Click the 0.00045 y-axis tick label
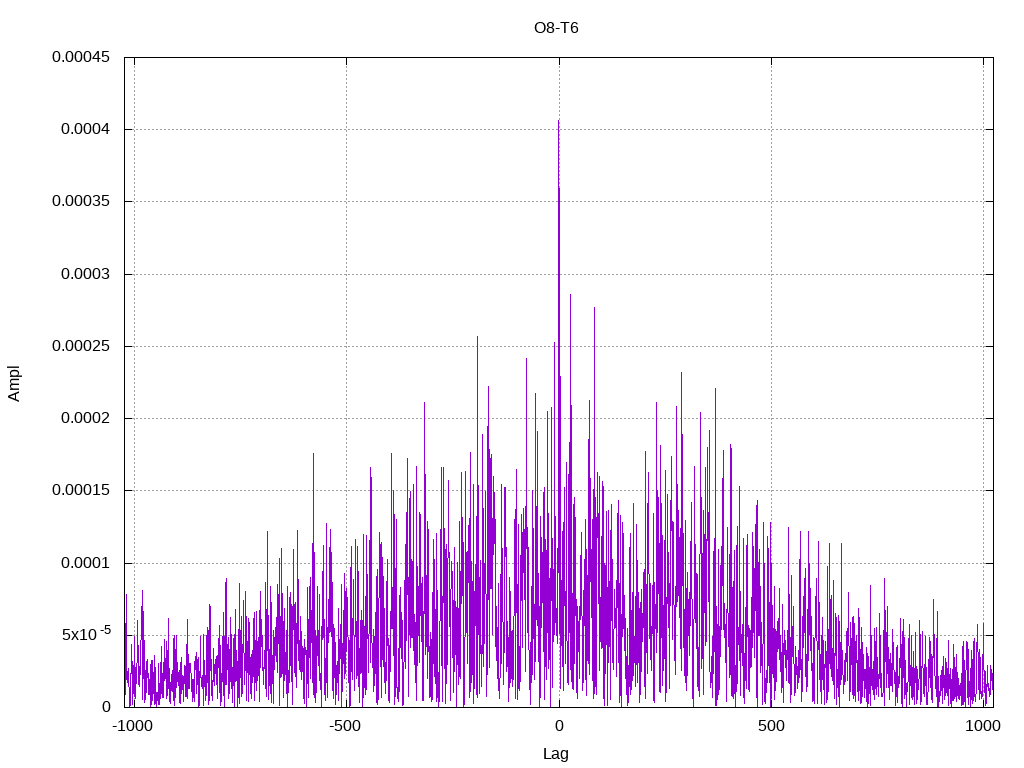The image size is (1024, 768). click(x=81, y=57)
